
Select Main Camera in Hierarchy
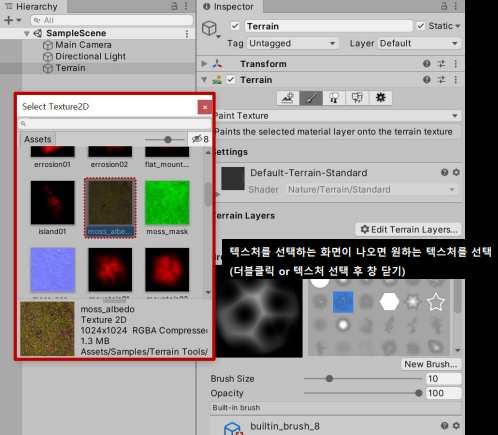click(x=83, y=45)
